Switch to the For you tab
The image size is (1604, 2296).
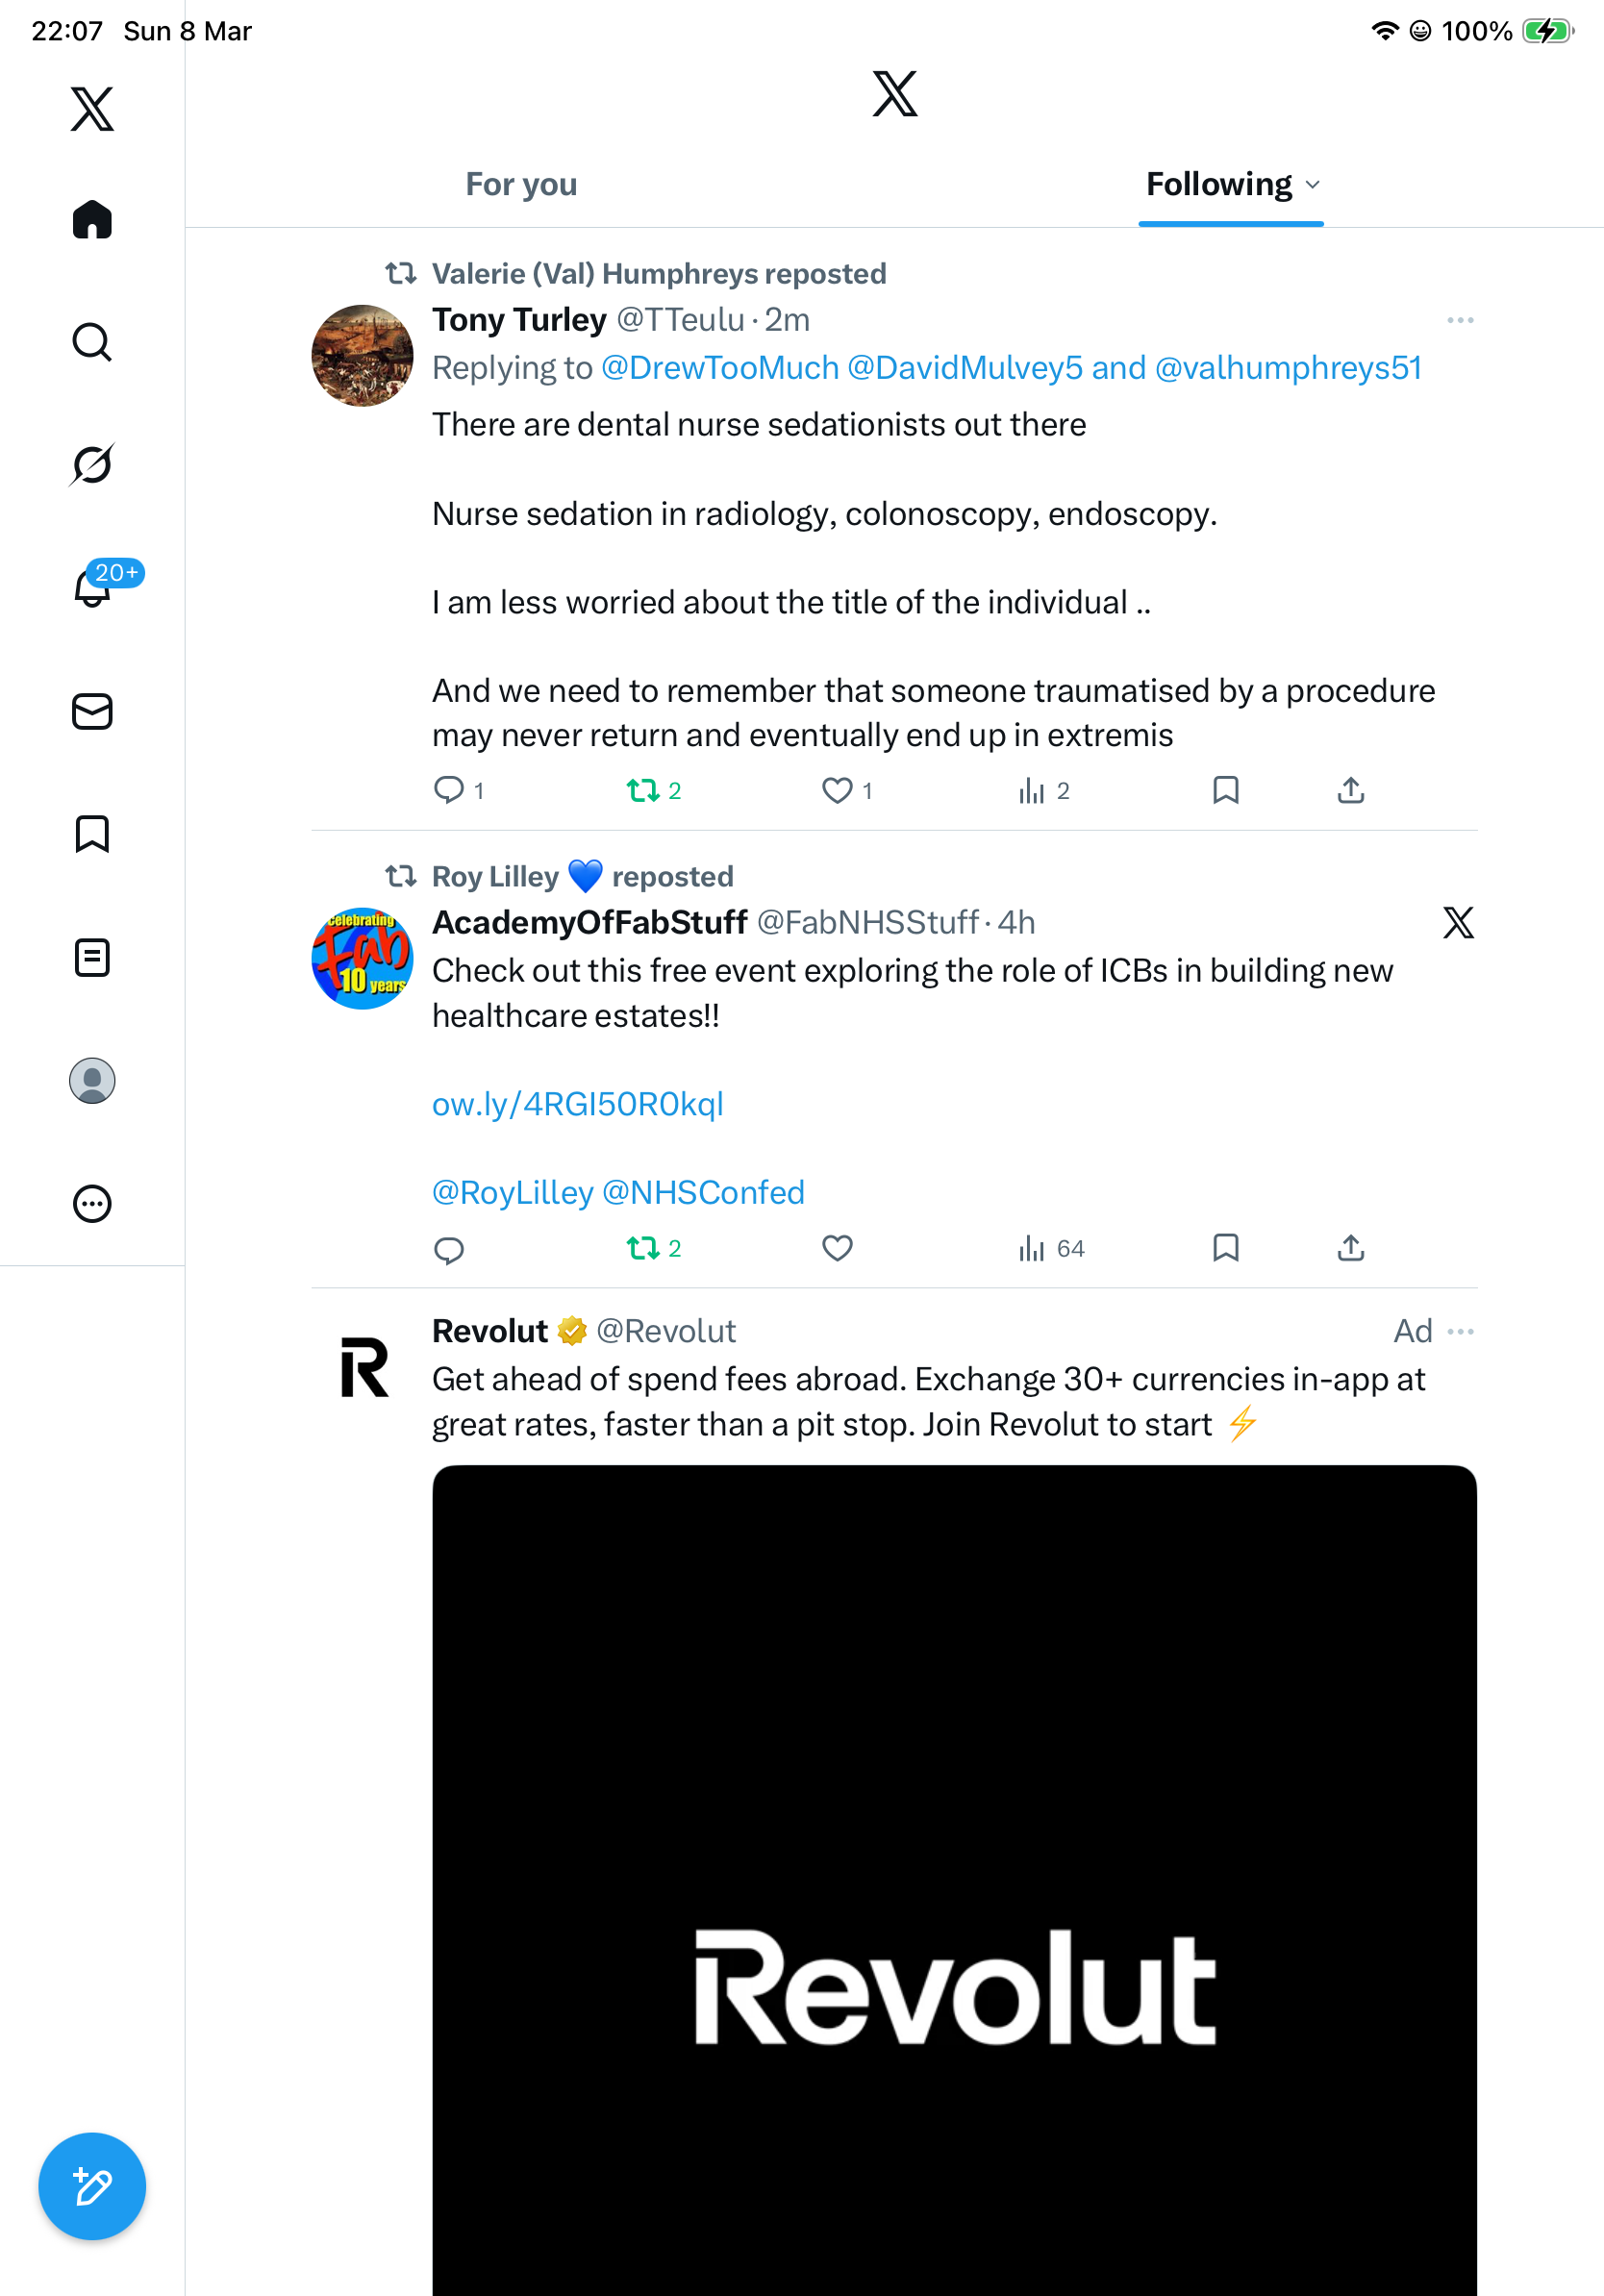point(521,184)
